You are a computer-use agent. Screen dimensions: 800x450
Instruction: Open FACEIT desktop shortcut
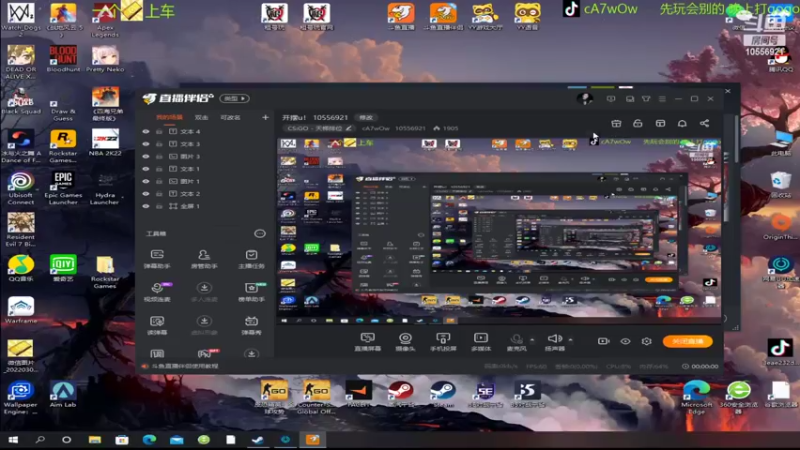[359, 394]
